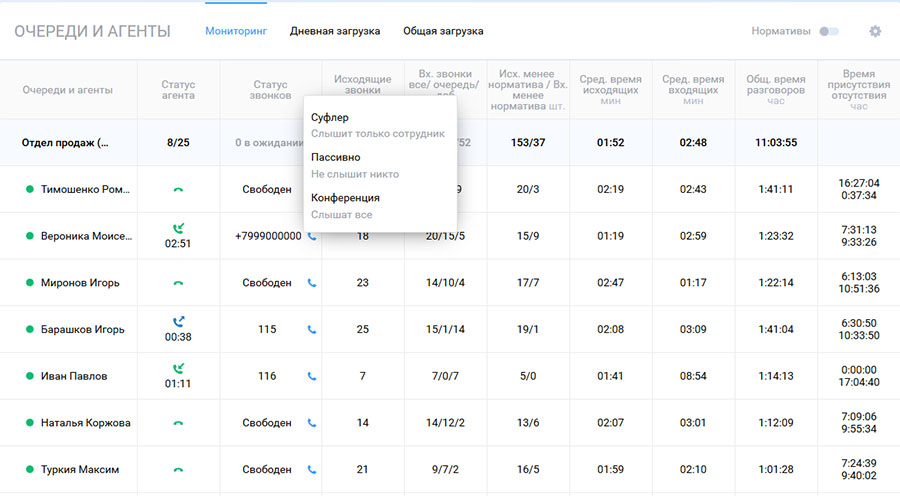This screenshot has height=496, width=900.
Task: Select Суфлер listening mode
Action: coord(378,125)
